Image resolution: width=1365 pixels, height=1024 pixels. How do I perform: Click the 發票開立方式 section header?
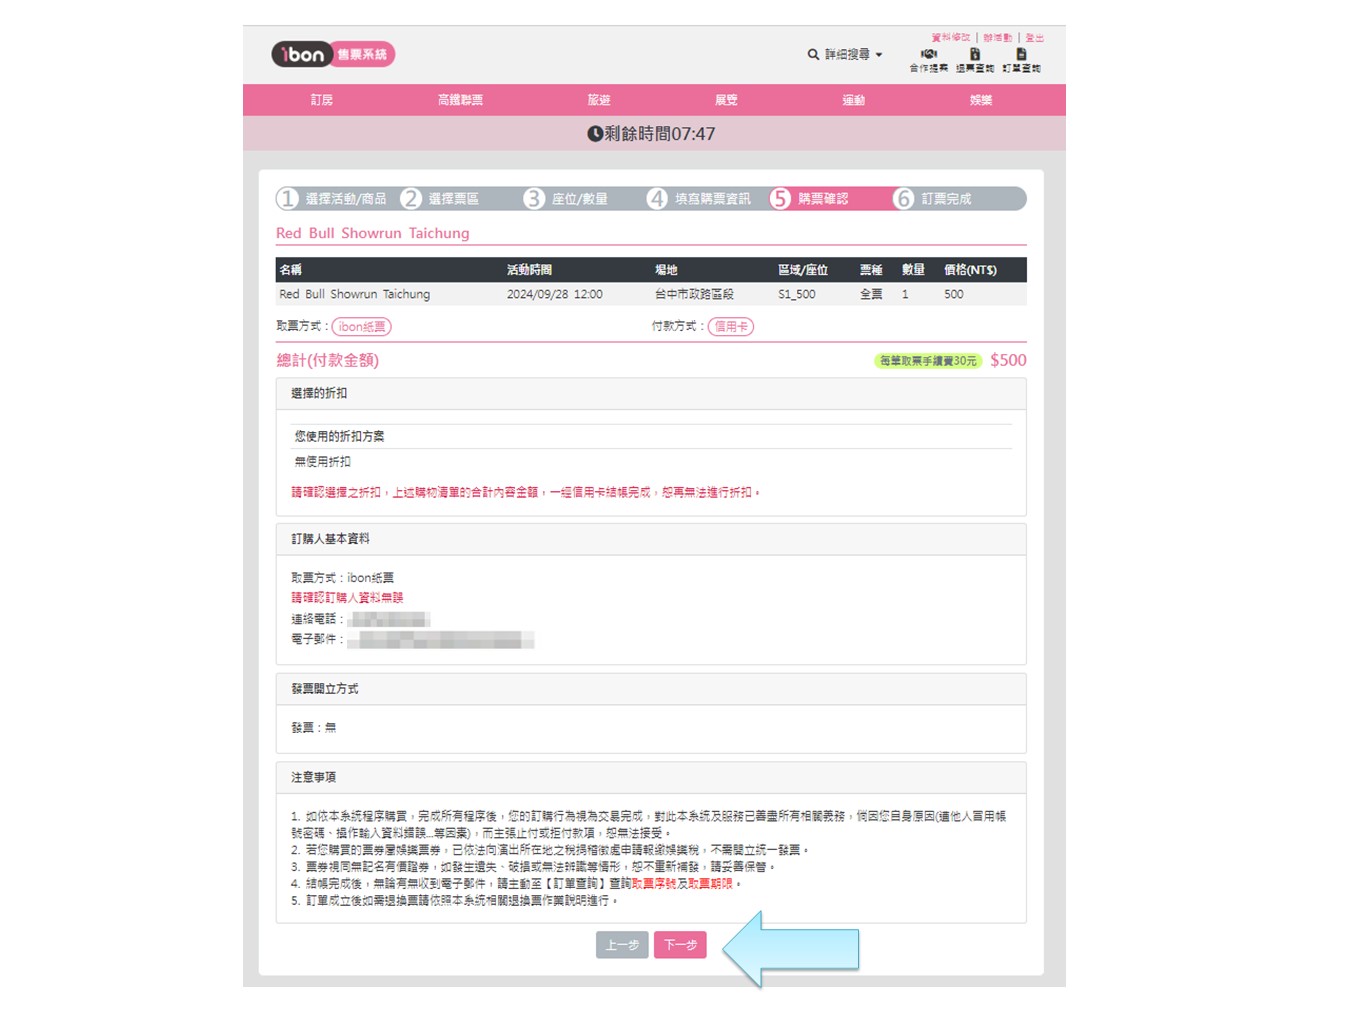tap(651, 689)
